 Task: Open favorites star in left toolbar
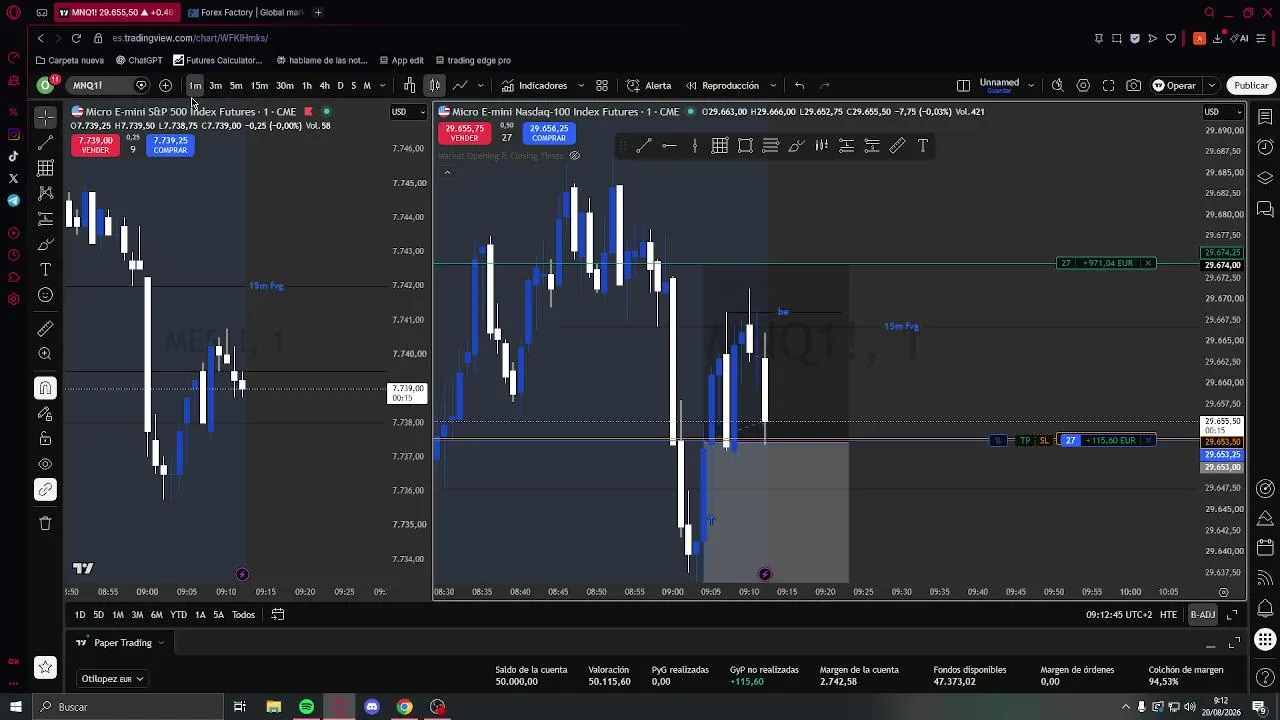pyautogui.click(x=45, y=667)
